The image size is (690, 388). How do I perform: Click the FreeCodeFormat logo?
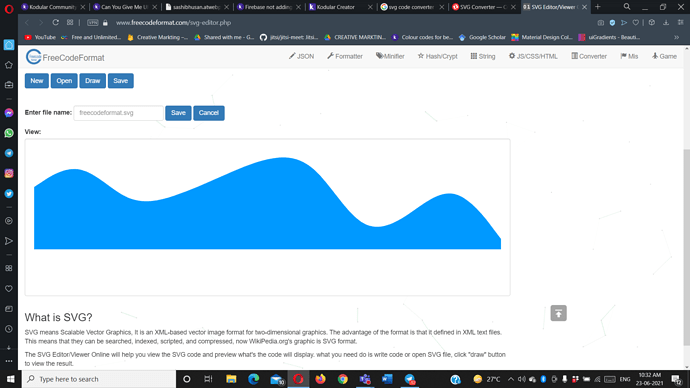point(65,57)
